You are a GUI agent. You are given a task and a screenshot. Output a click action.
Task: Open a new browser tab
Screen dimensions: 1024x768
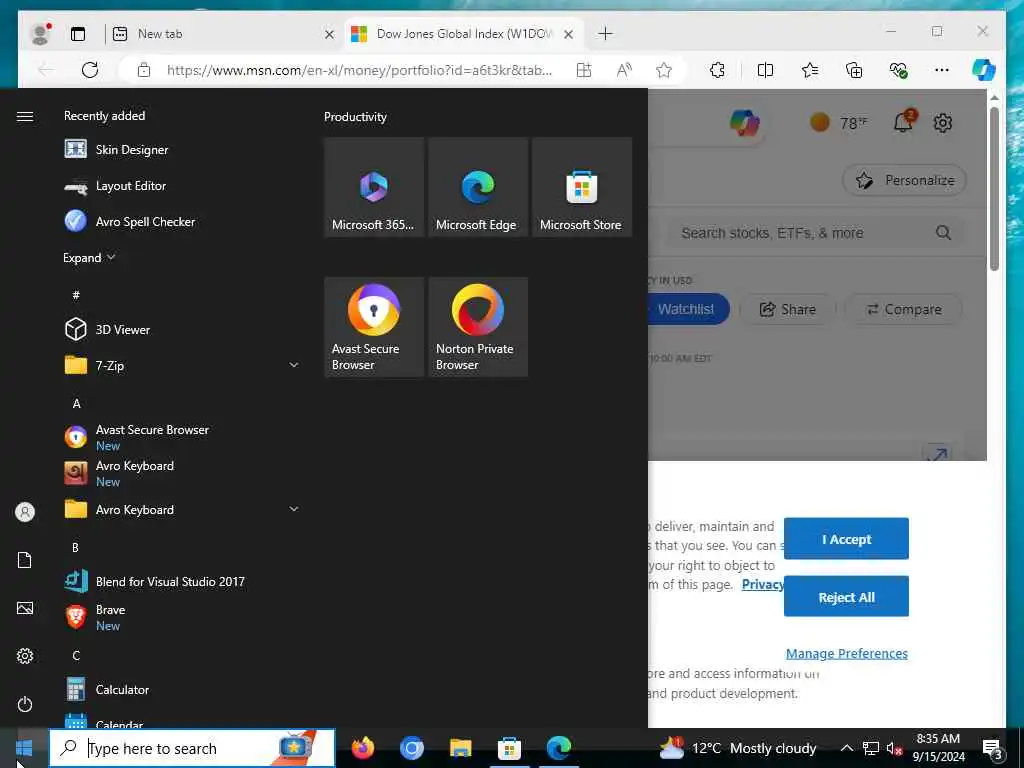click(605, 33)
